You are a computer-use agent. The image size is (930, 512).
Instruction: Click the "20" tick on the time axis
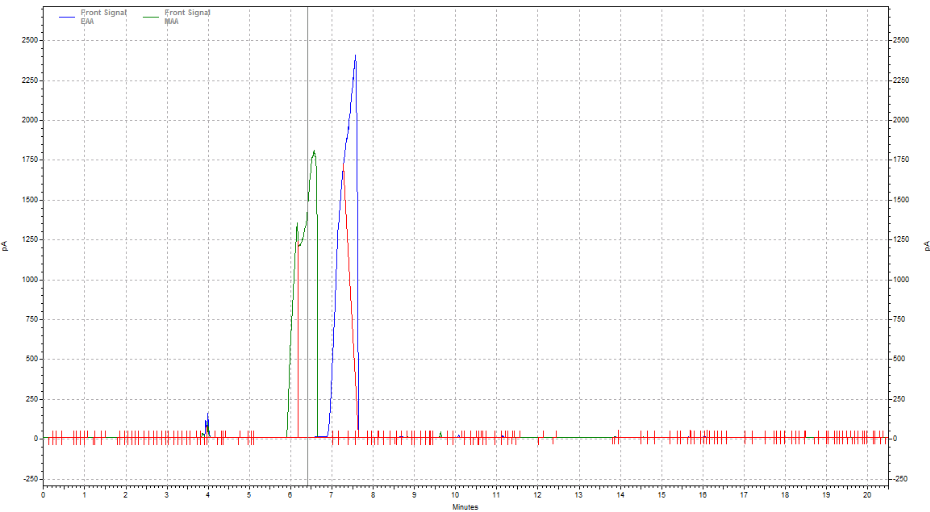point(867,495)
